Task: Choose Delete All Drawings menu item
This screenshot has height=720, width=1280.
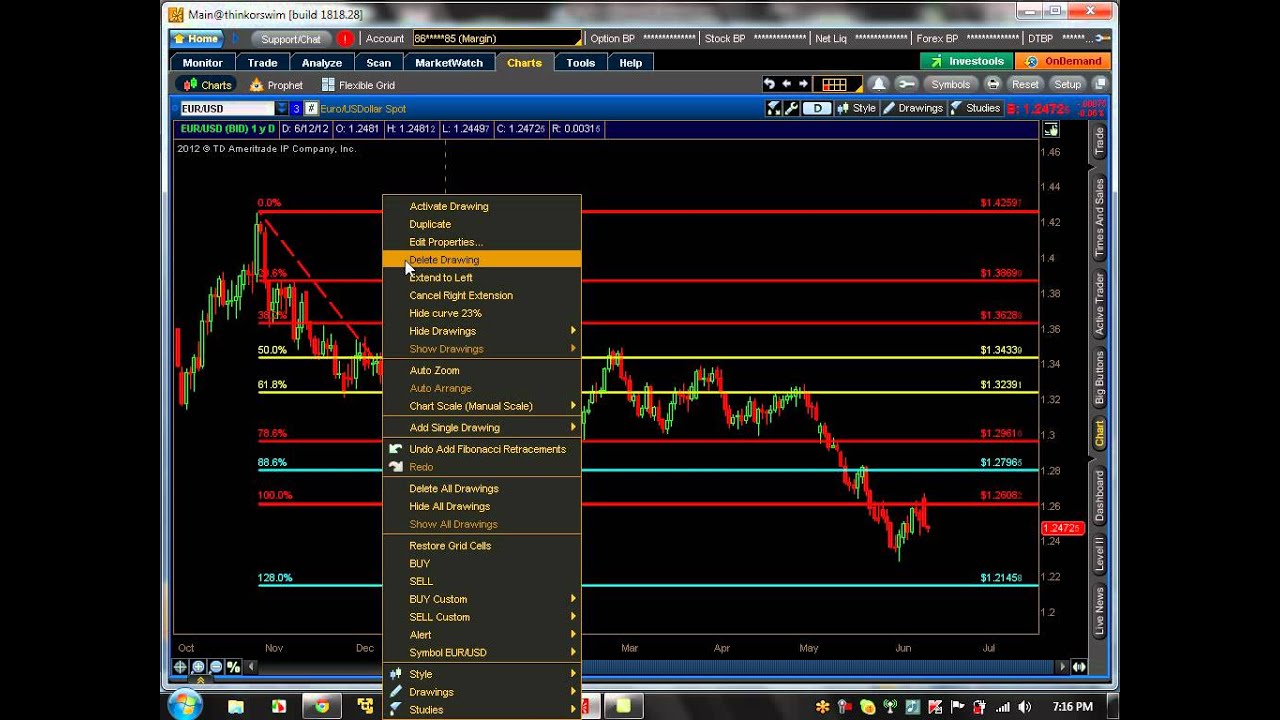Action: tap(481, 489)
